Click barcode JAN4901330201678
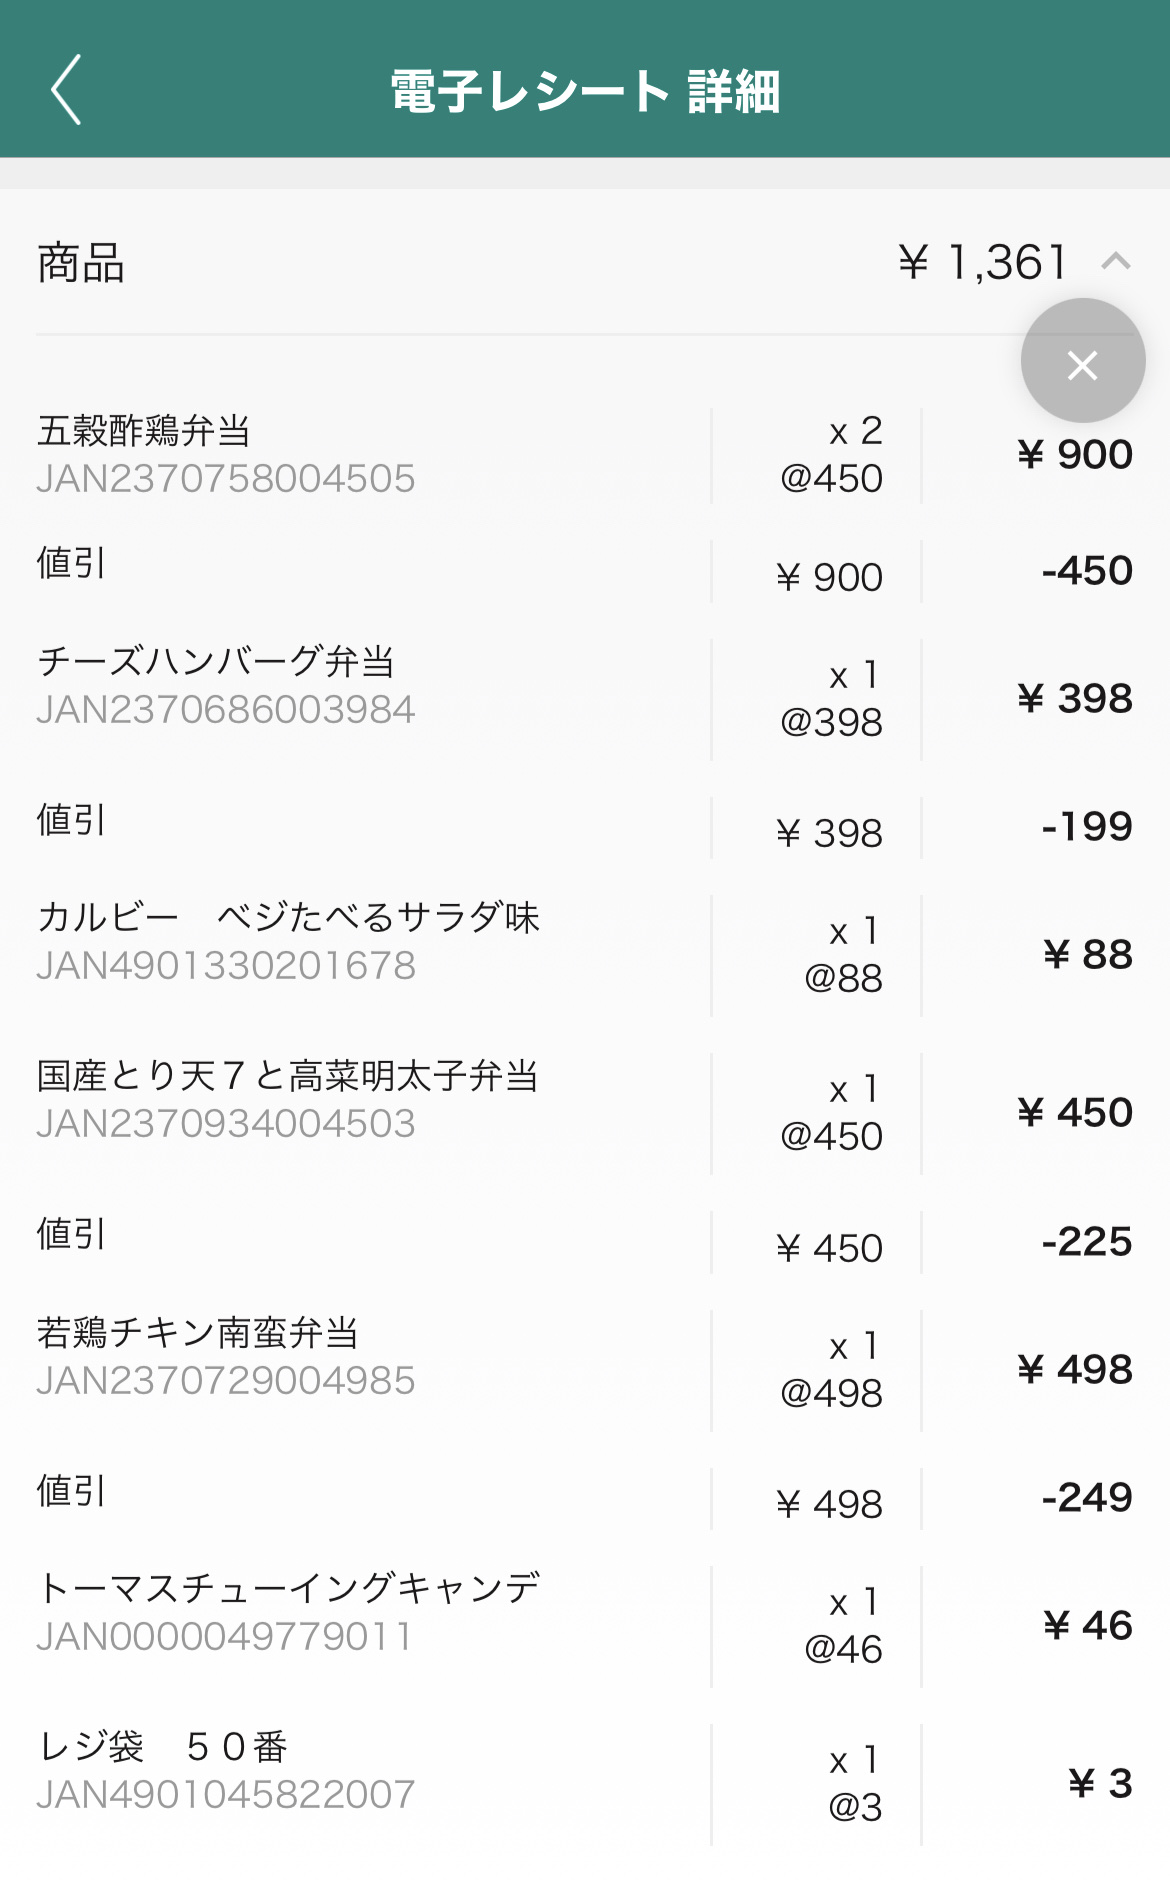1170x1880 pixels. pos(226,966)
